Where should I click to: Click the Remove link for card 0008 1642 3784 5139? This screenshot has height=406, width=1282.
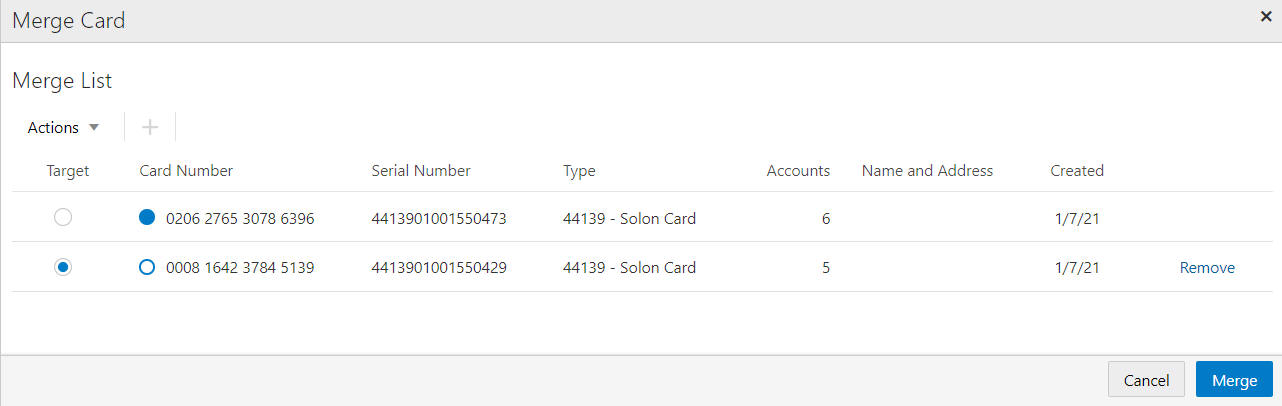[x=1207, y=267]
